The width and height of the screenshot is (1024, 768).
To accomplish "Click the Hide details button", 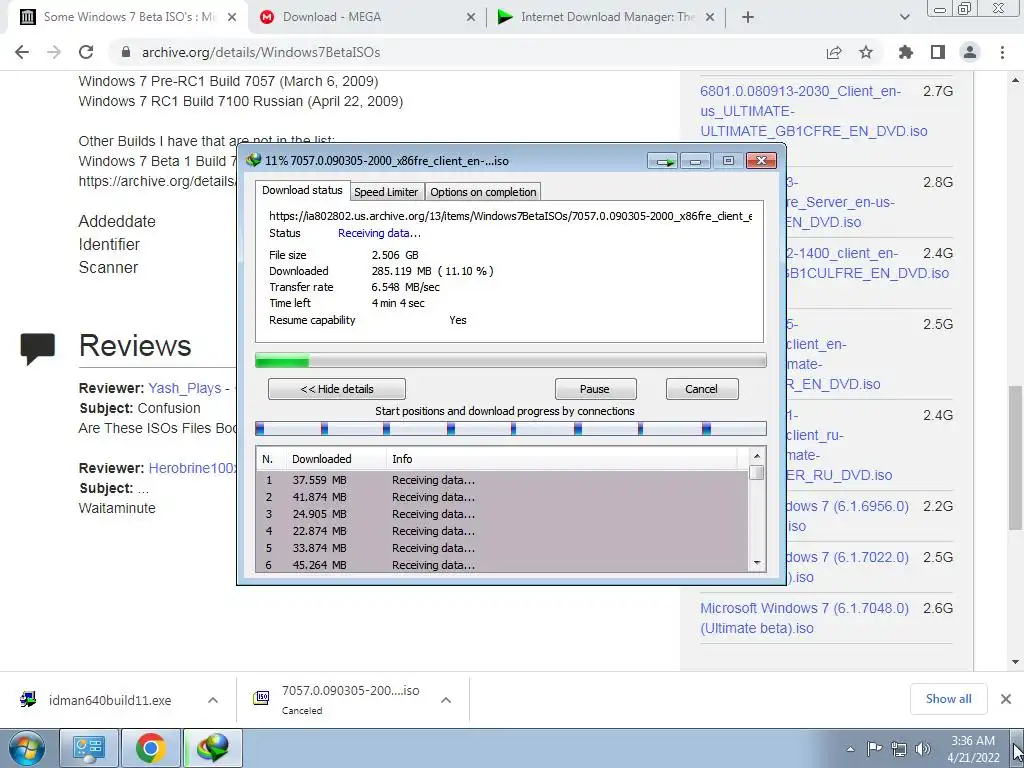I will [x=337, y=389].
